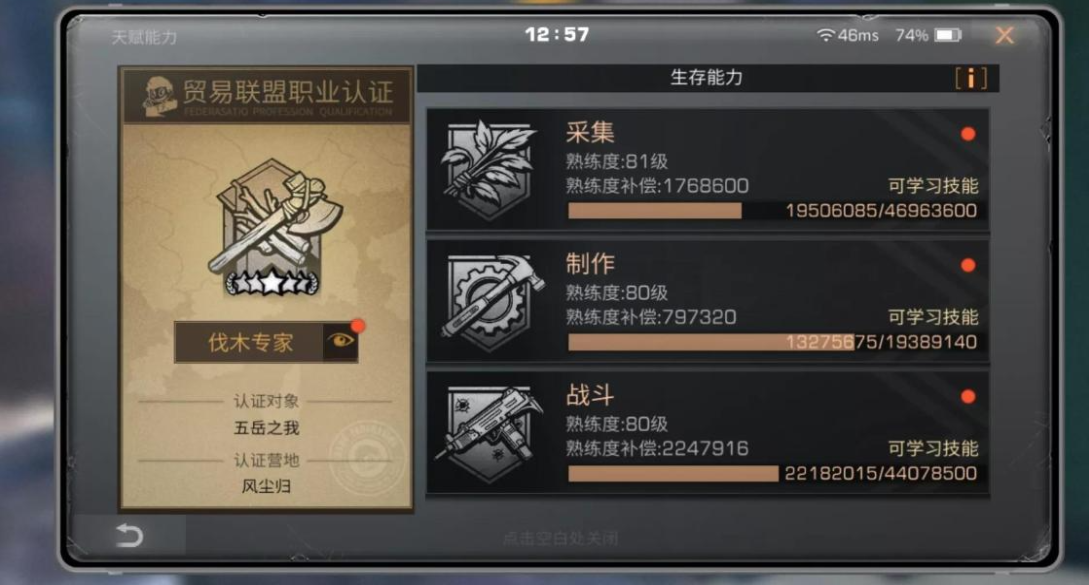The image size is (1089, 585).
Task: Open the info icon beside 生存能力
Action: tap(971, 79)
